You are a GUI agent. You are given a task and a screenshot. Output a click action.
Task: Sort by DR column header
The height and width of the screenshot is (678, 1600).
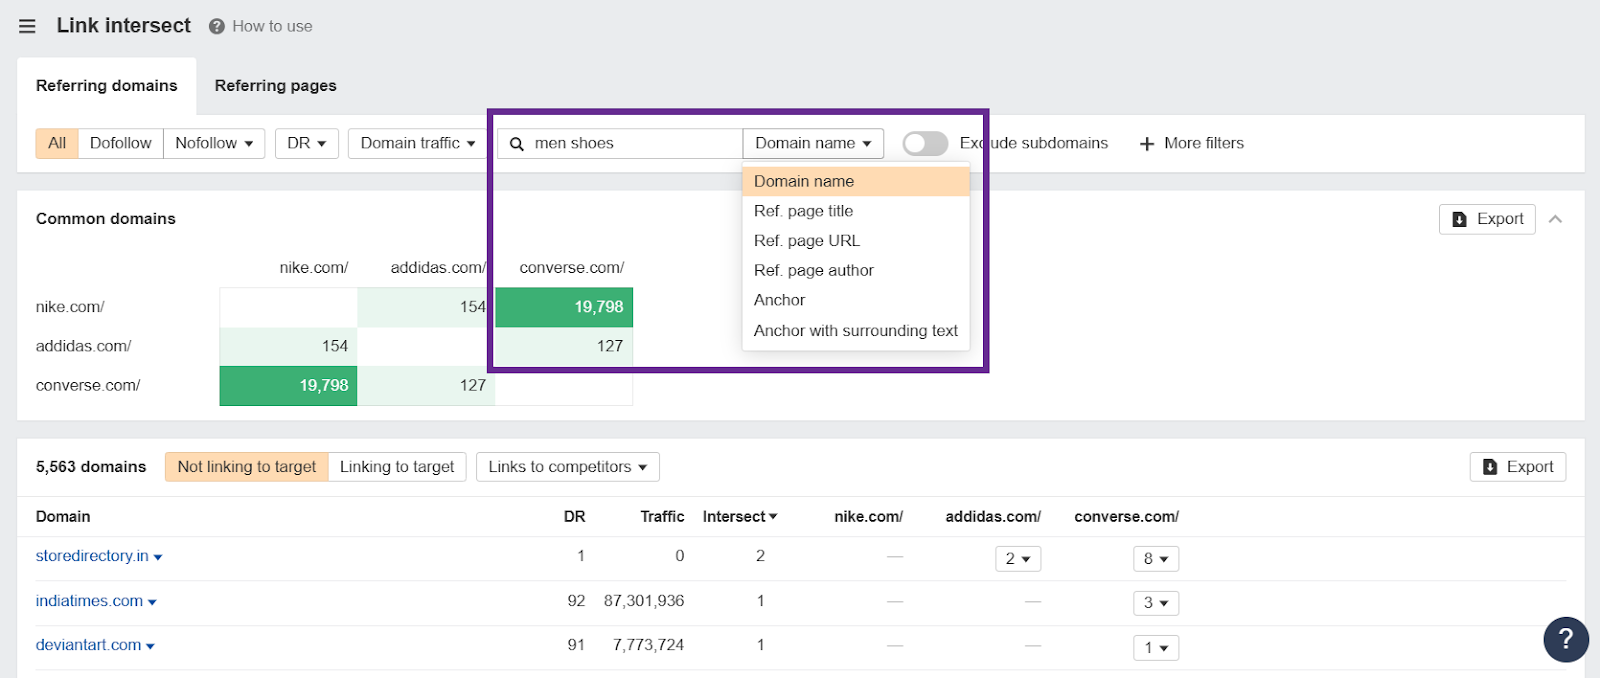(574, 517)
